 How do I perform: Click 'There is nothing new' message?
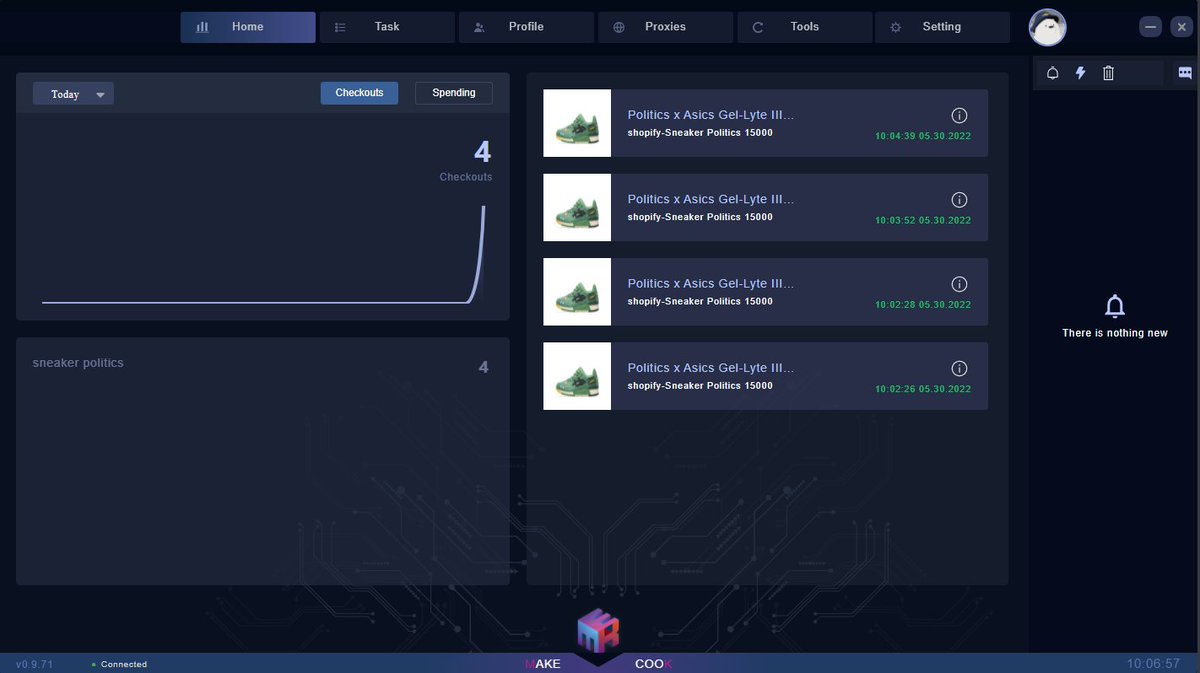coord(1115,333)
